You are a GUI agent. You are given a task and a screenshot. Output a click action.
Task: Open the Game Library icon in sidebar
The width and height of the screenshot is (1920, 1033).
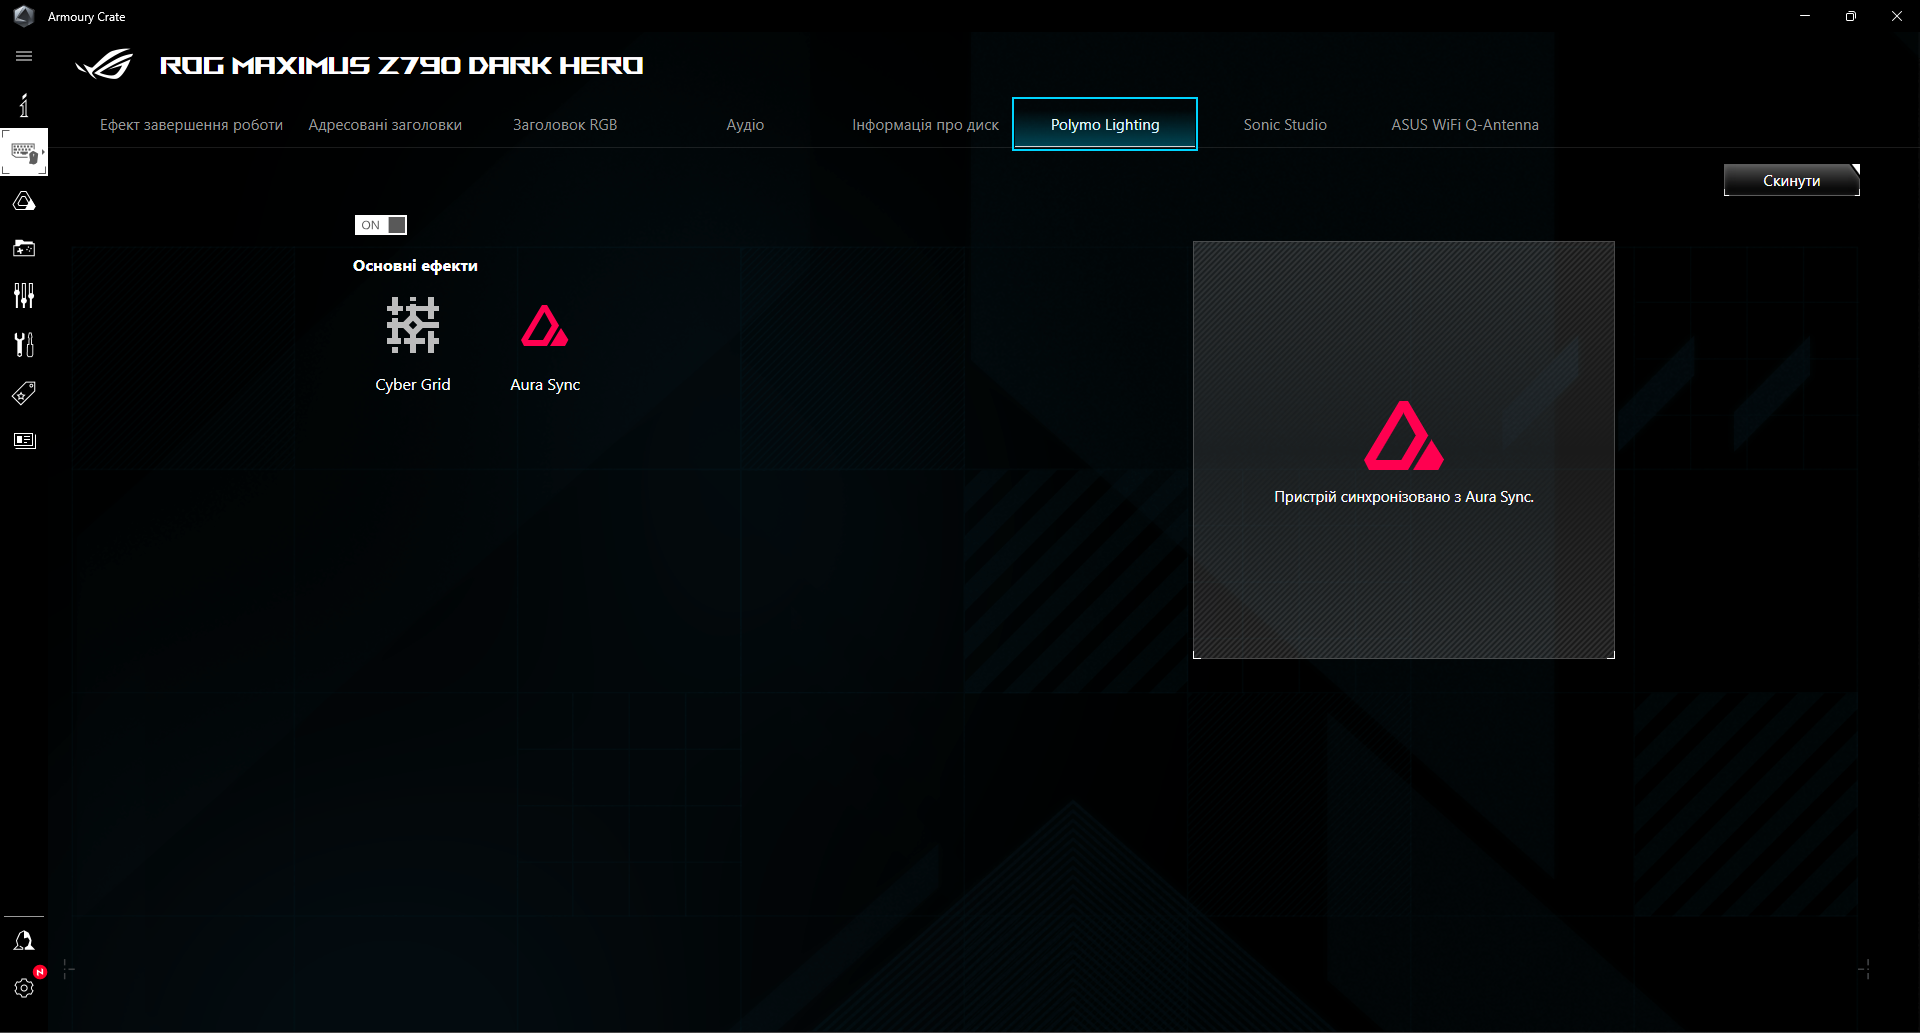[24, 248]
